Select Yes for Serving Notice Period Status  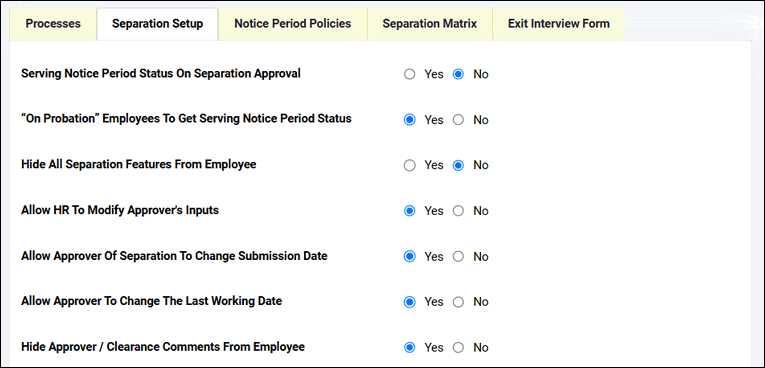coord(410,74)
